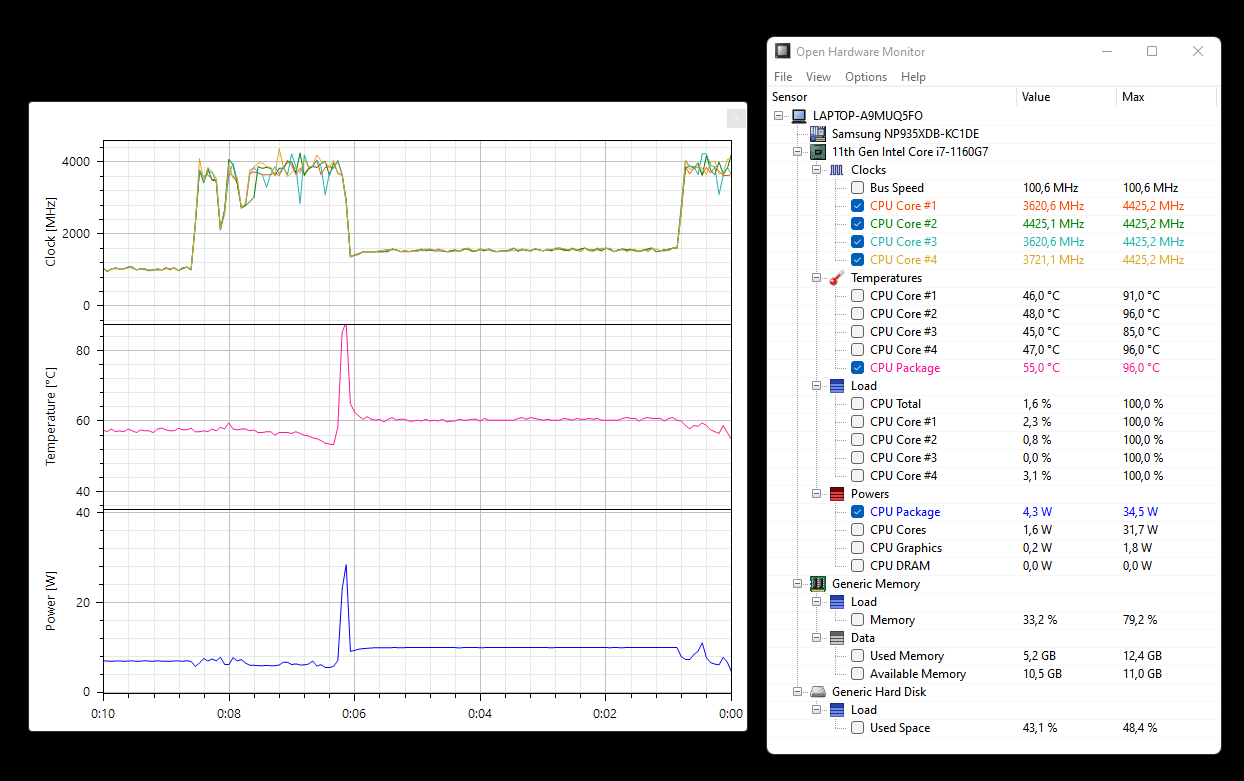This screenshot has width=1244, height=781.
Task: Click the Value column header
Action: (x=1066, y=97)
